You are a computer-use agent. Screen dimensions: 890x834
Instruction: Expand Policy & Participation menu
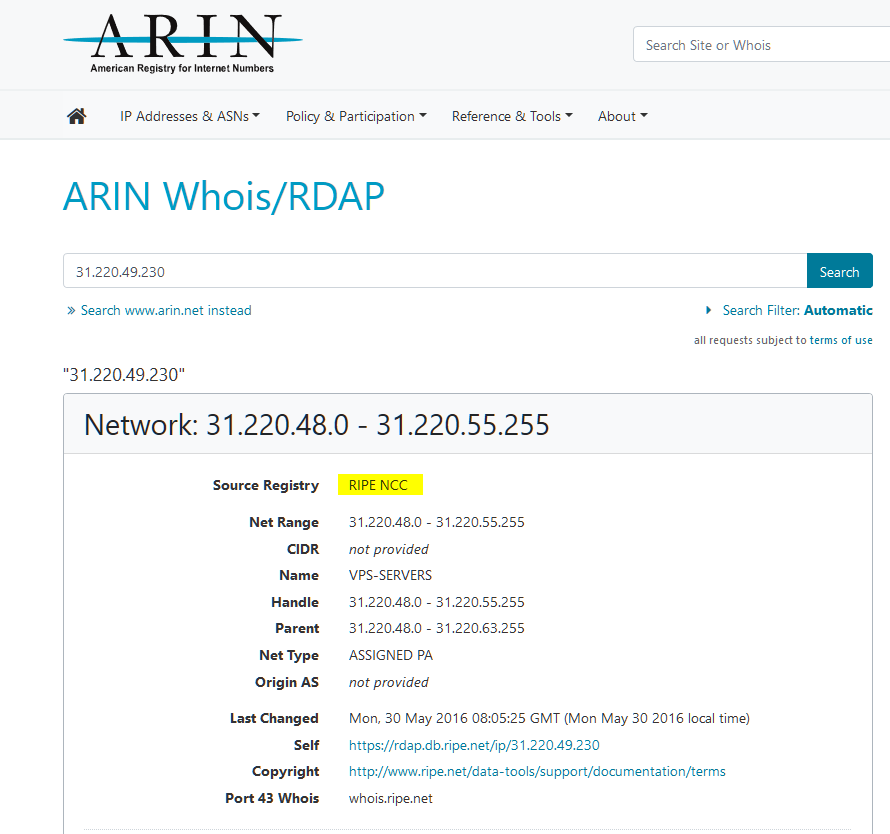point(356,116)
